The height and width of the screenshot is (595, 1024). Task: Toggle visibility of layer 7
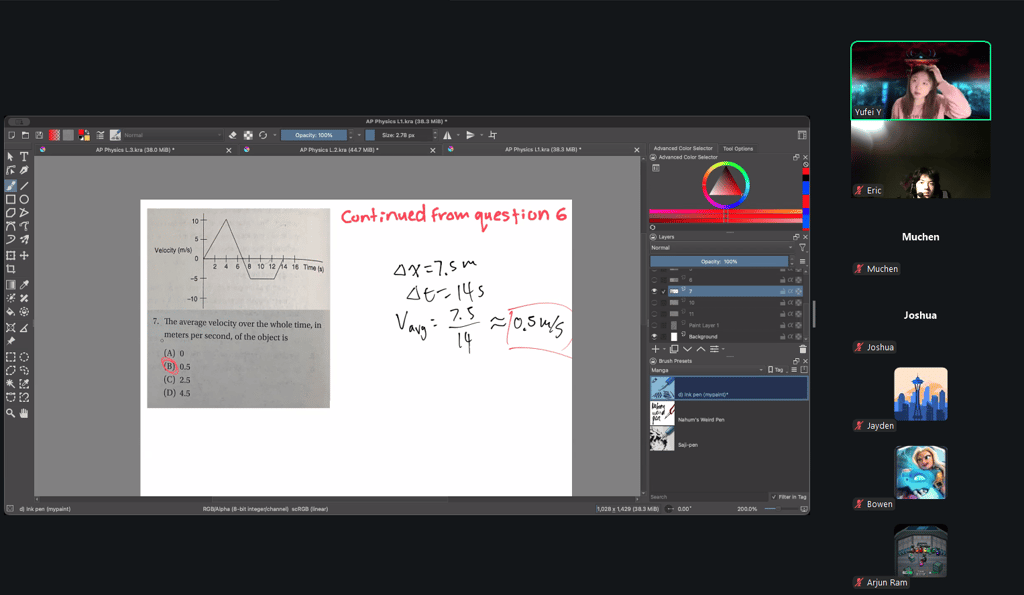[655, 291]
